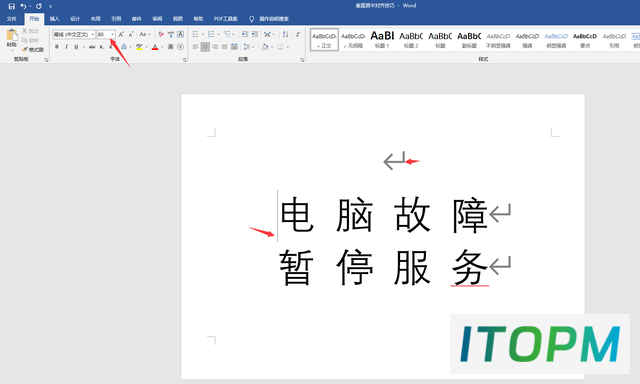Click the yellow text highlight color button

139,47
